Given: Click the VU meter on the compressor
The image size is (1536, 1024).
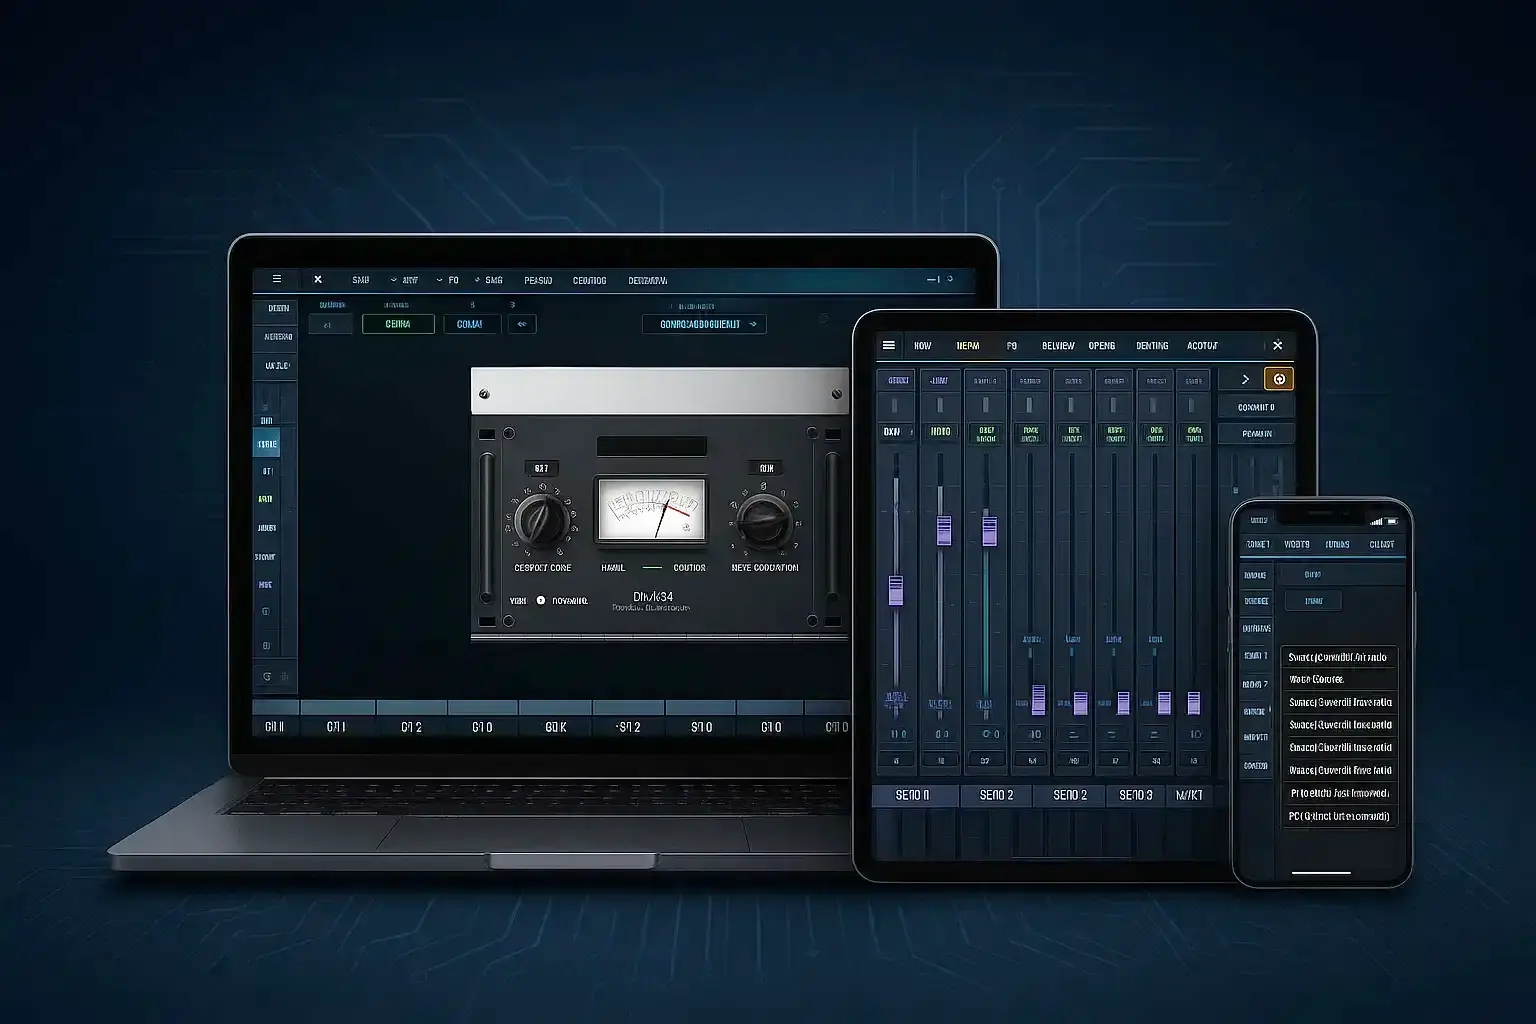Looking at the screenshot, I should (x=650, y=510).
